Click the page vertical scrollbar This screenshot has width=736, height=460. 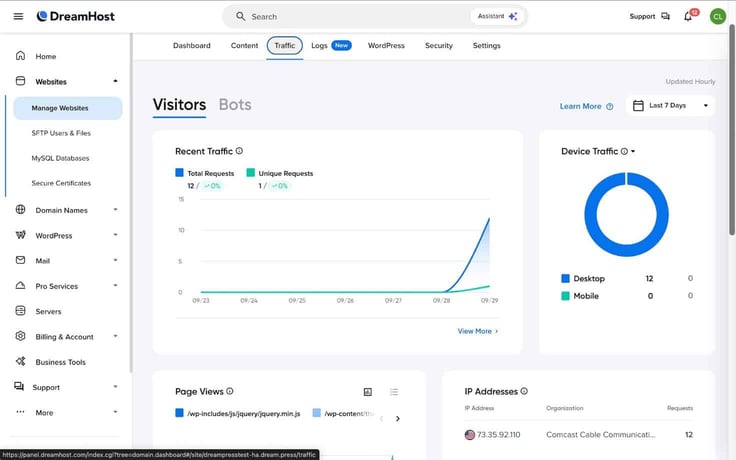pyautogui.click(x=732, y=130)
